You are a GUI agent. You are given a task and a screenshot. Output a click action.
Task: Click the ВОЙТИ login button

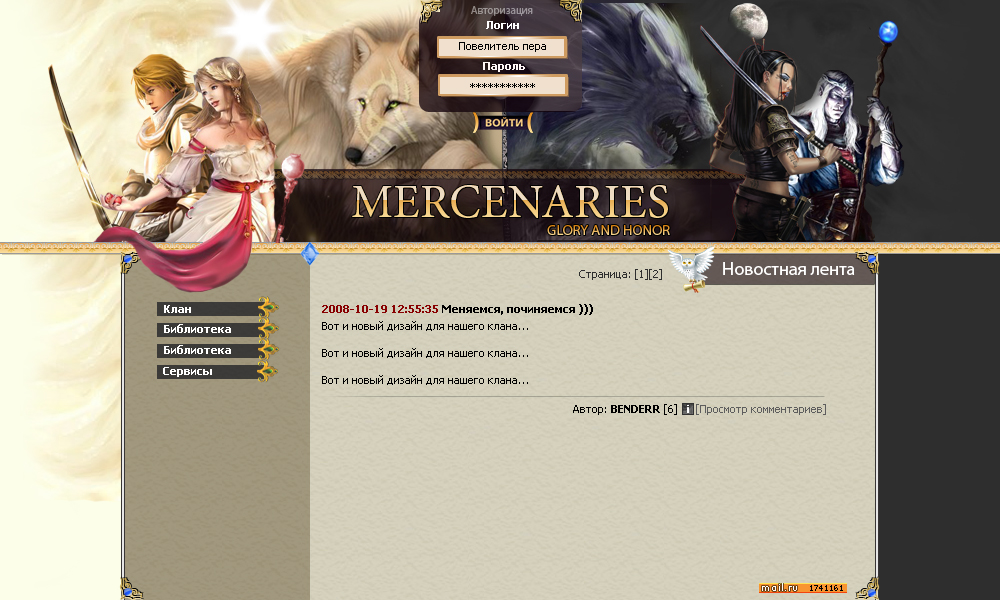(x=503, y=122)
